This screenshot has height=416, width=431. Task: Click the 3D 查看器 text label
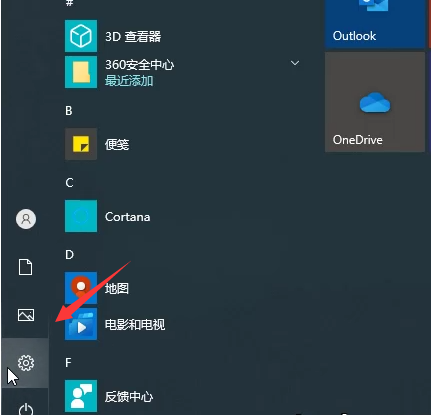pos(133,36)
